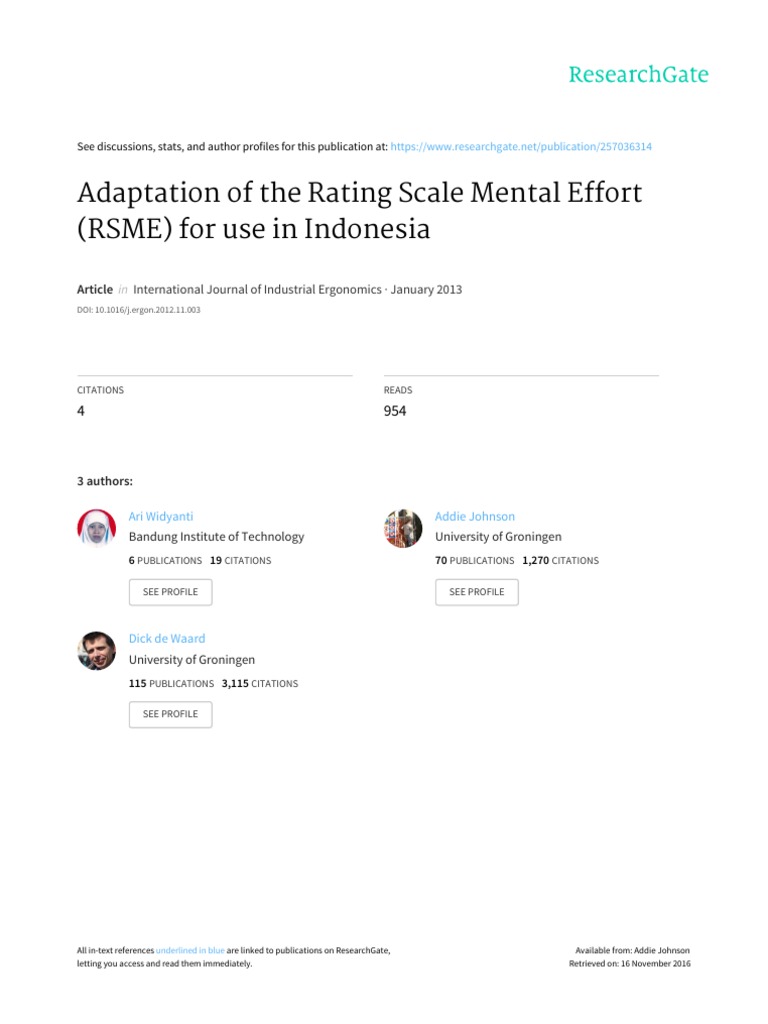Click the article title about RSME adaptation
Viewport: 768px width, 1024px height.
point(359,211)
